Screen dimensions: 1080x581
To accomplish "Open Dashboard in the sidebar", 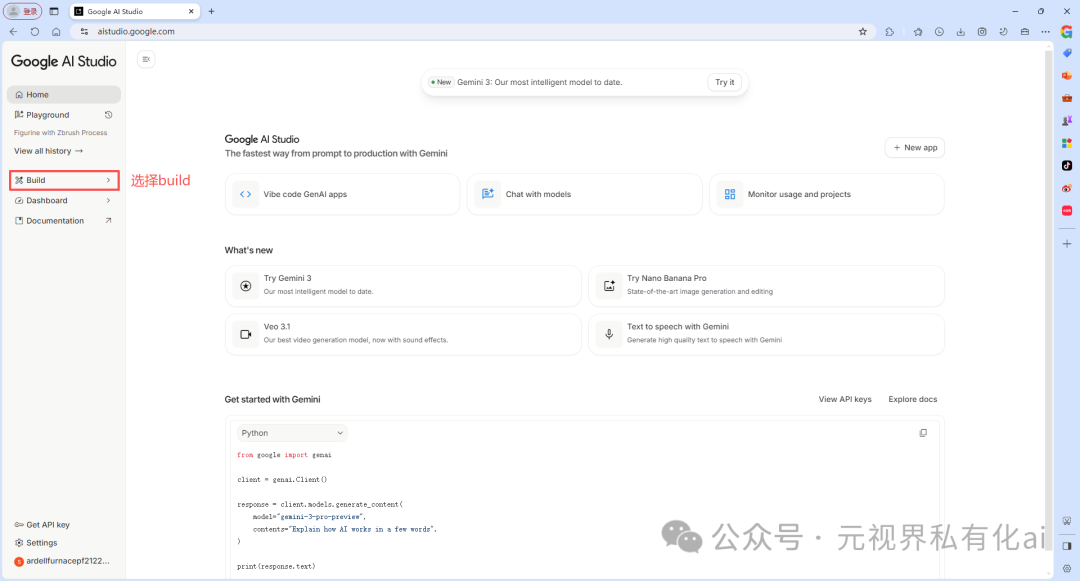I will pyautogui.click(x=63, y=200).
